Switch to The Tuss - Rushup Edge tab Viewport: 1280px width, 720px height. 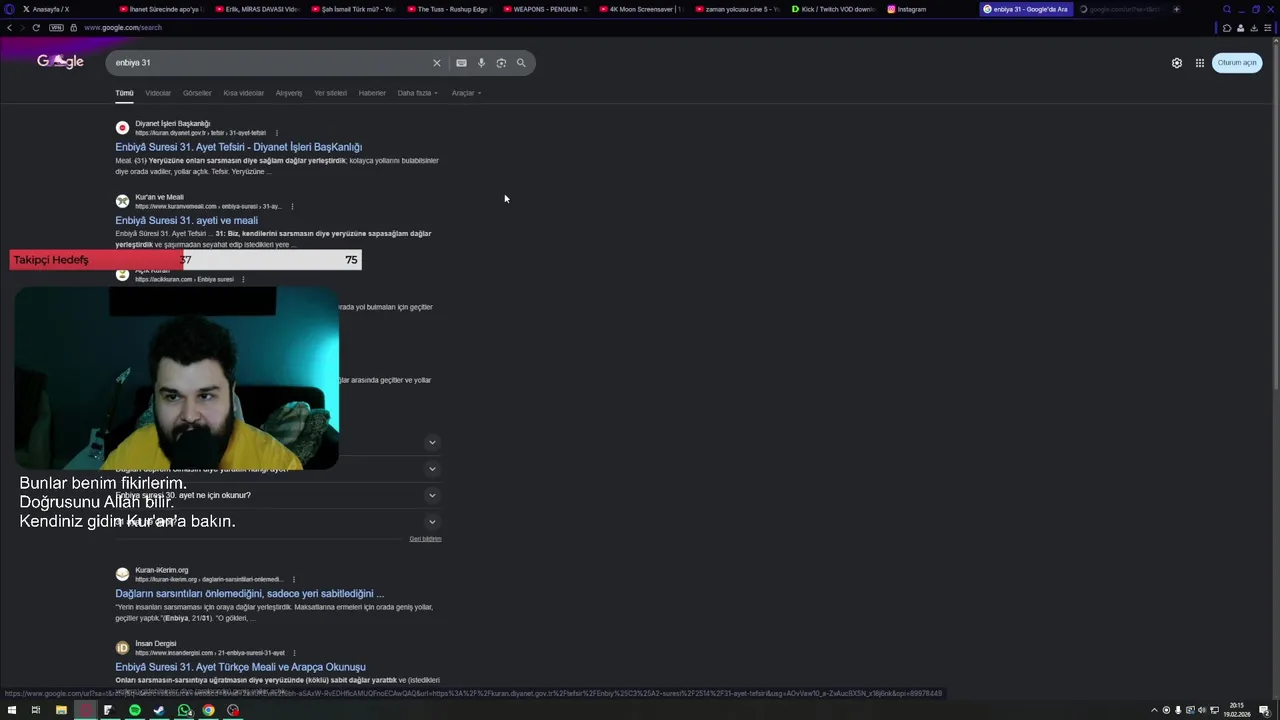point(448,9)
